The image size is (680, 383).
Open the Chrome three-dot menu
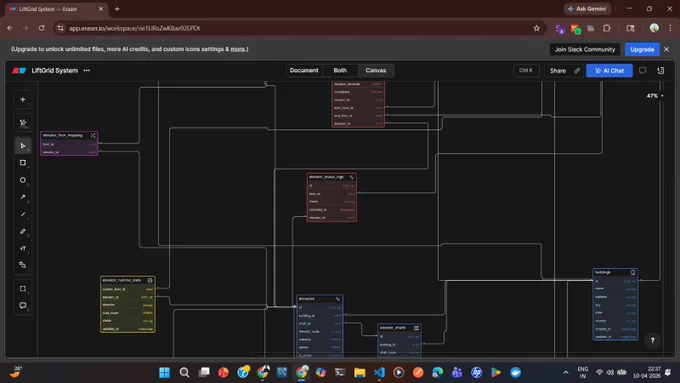point(670,28)
